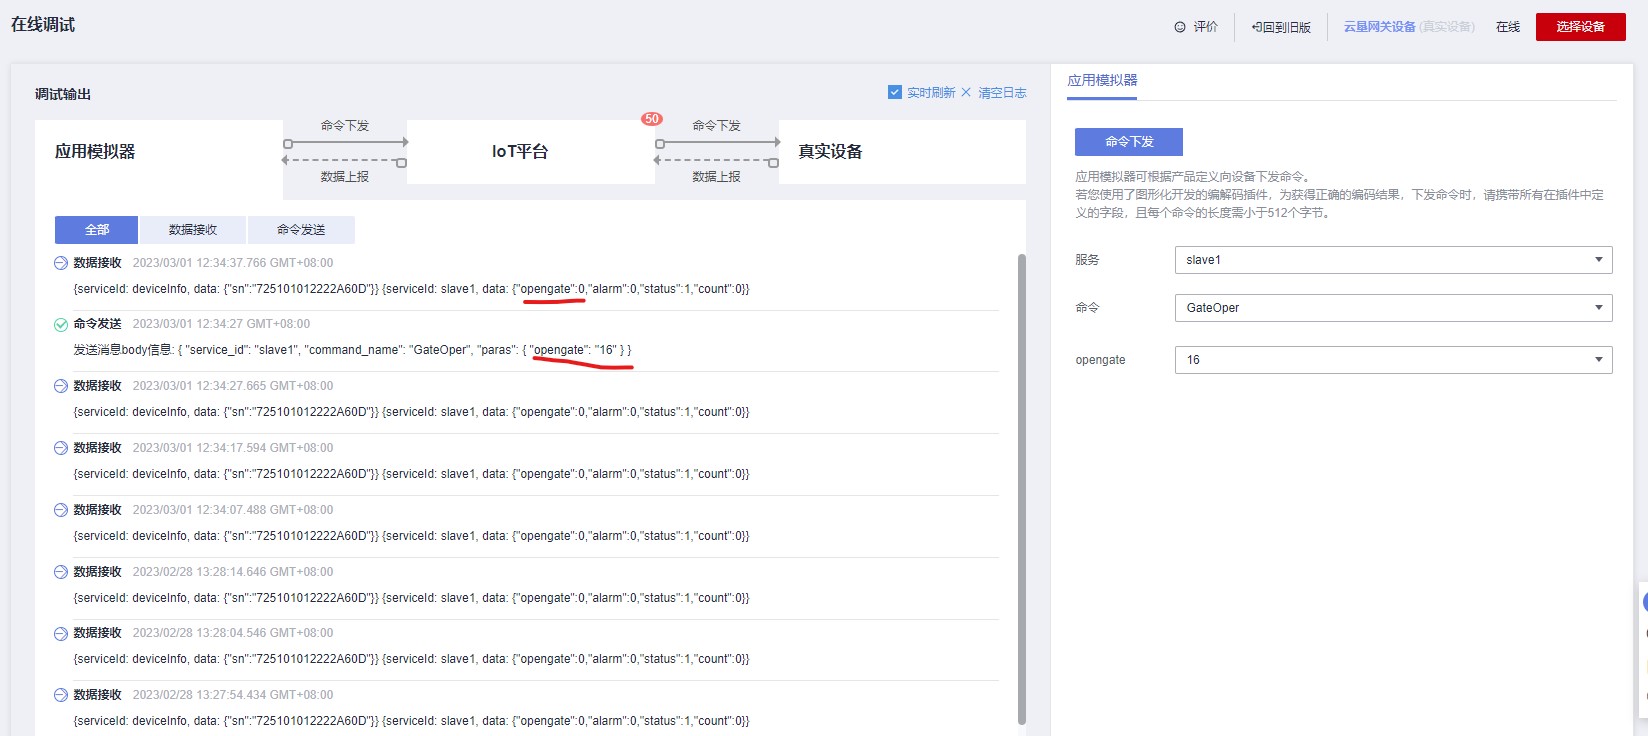
Task: Click the red 50 badge on IoT平台
Action: (652, 119)
